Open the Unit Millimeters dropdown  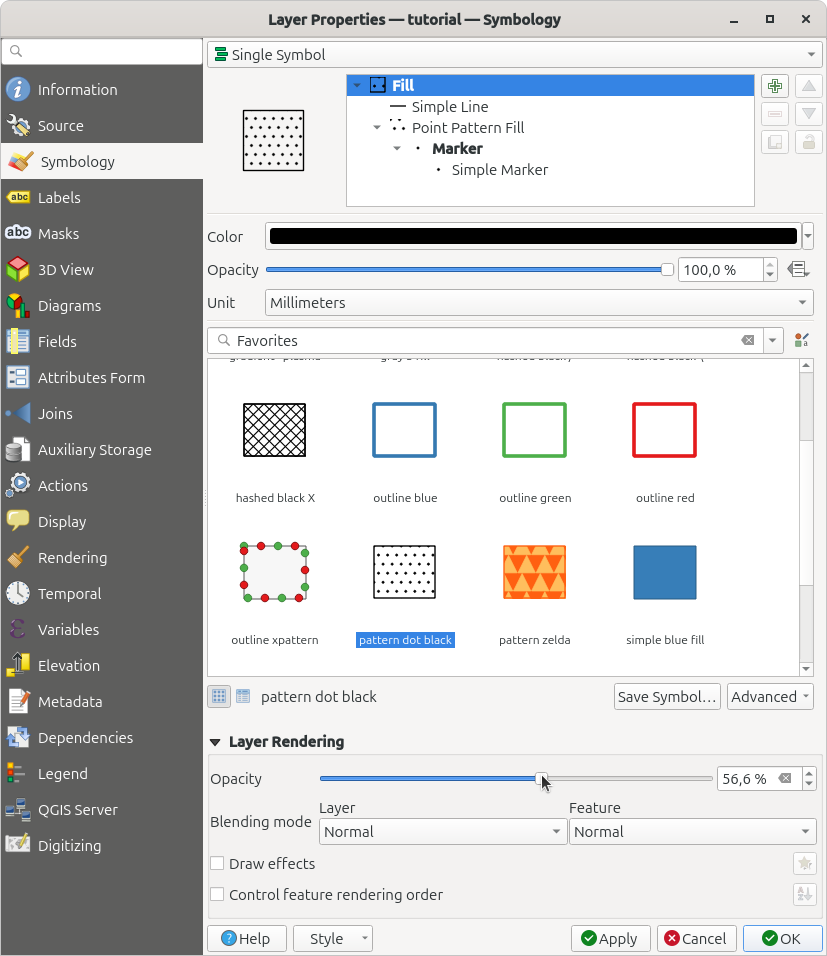pos(540,303)
